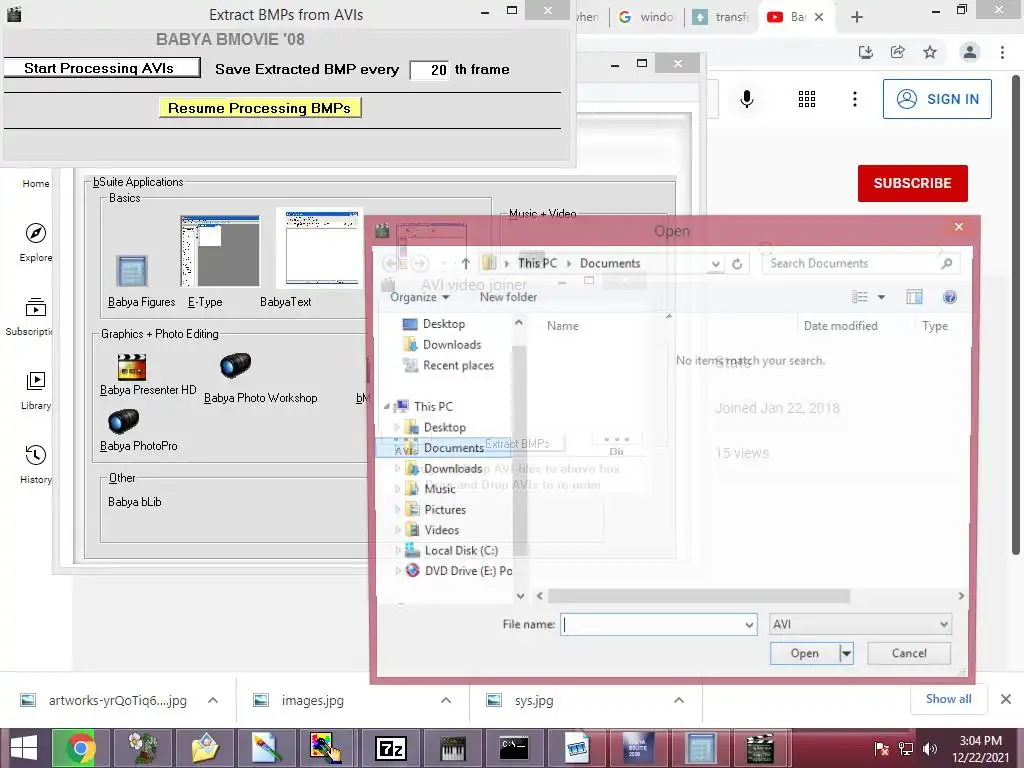The height and width of the screenshot is (768, 1024).
Task: Go to YouTube Home in sidebar
Action: tap(36, 184)
